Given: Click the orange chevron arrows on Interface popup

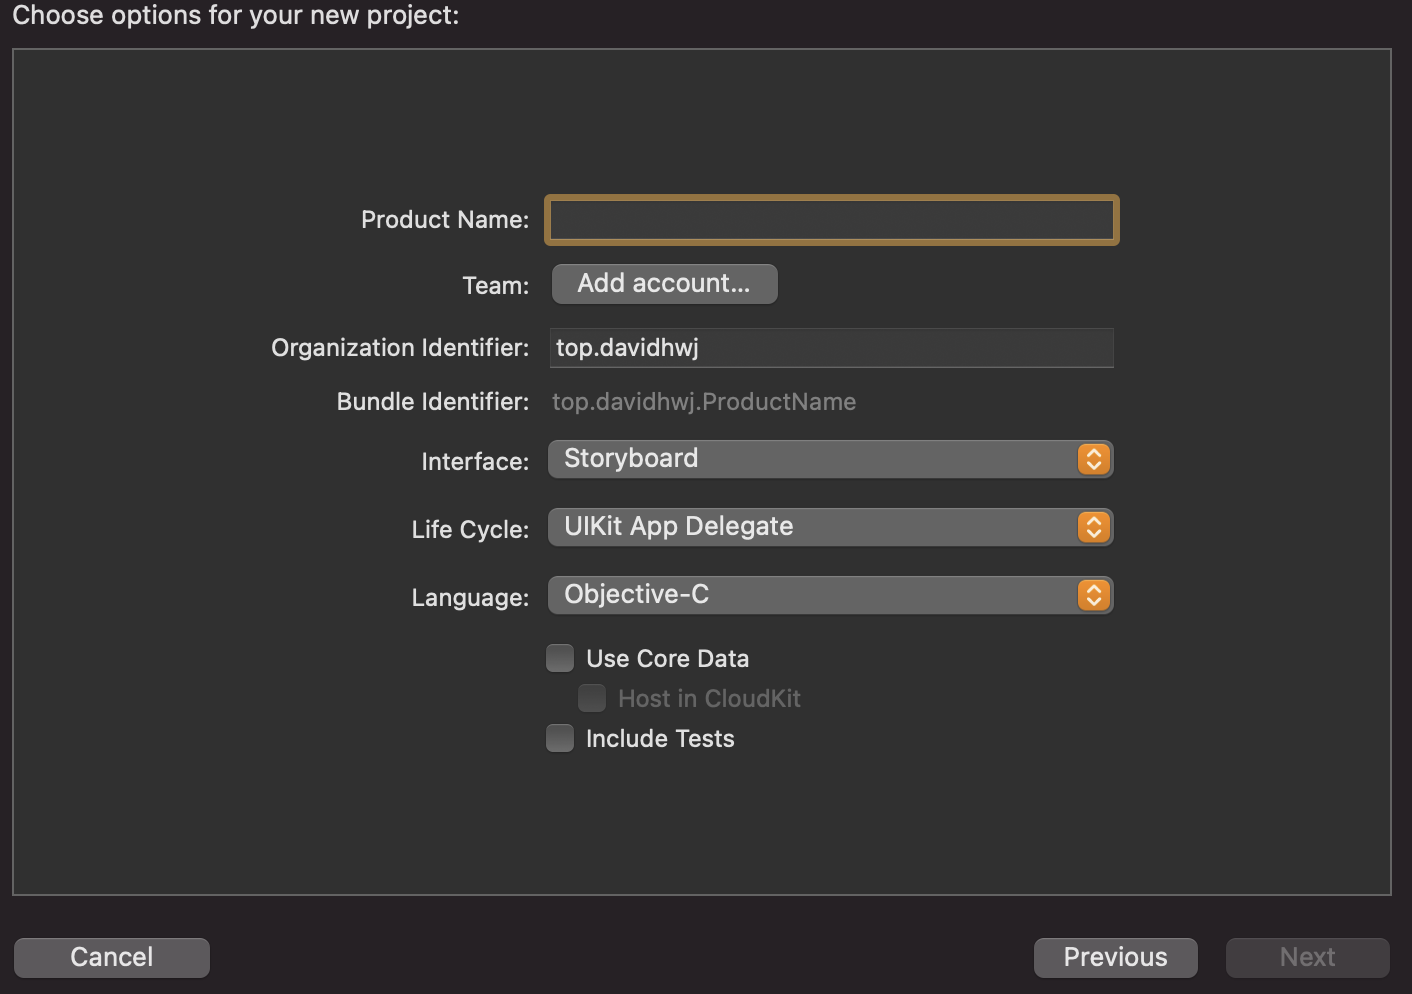Looking at the screenshot, I should [x=1094, y=459].
